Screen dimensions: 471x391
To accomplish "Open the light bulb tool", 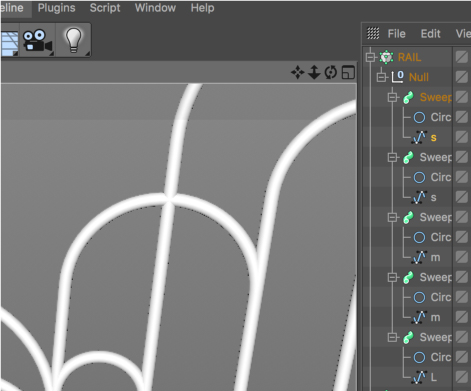I will click(73, 40).
